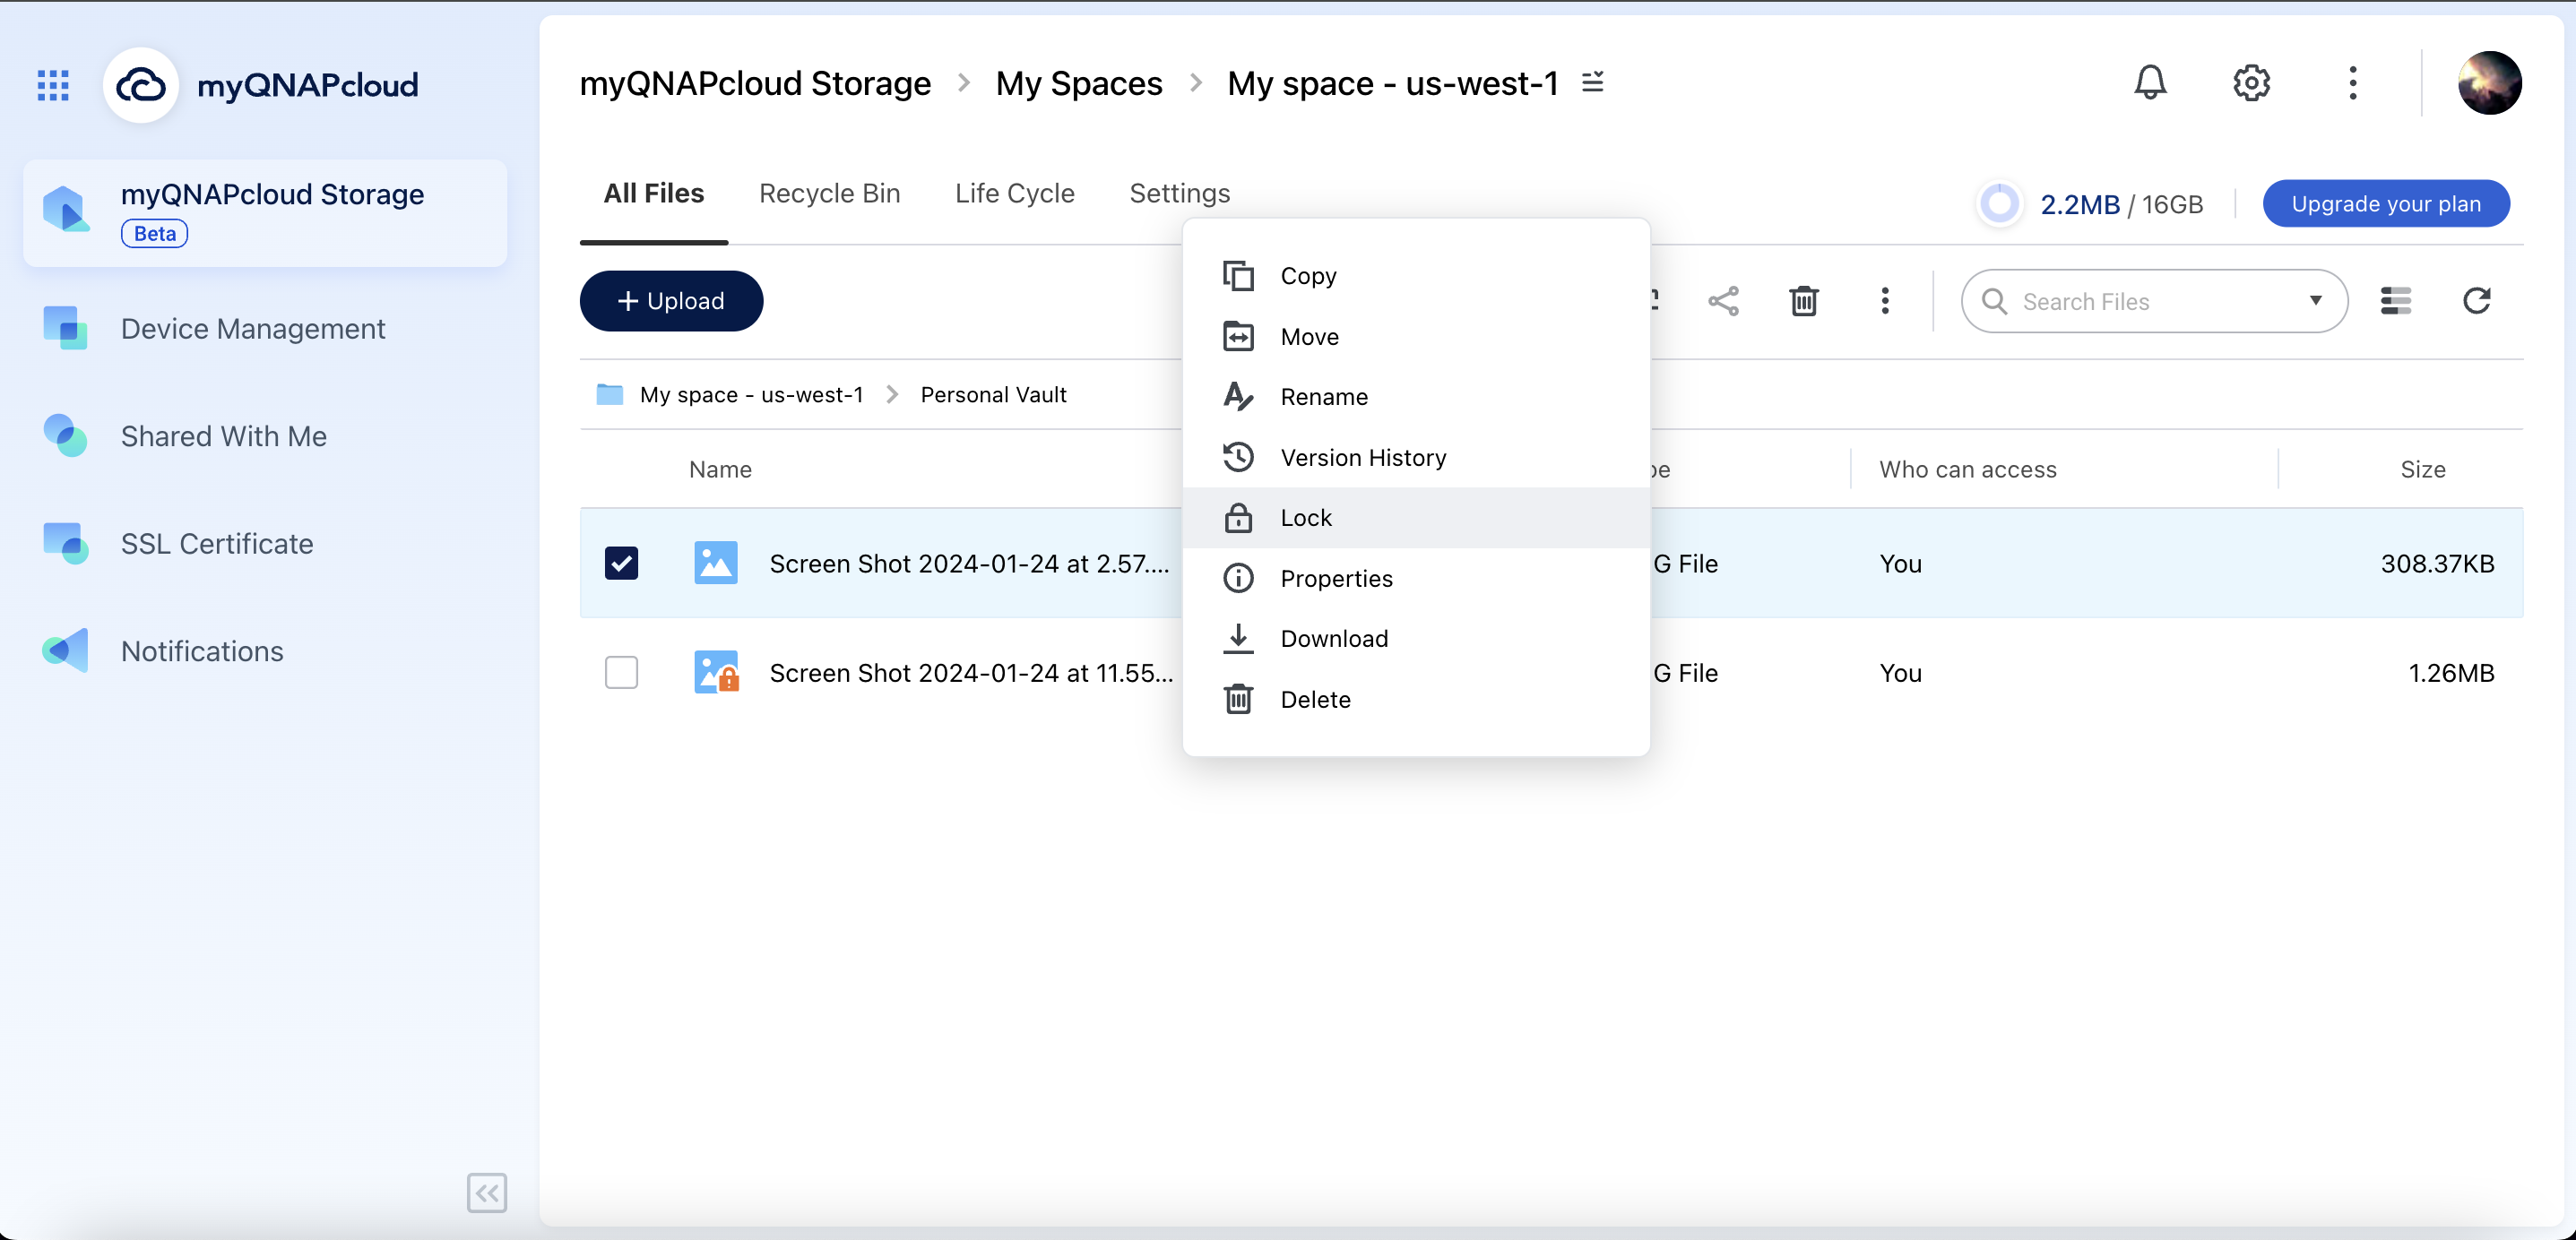Choose Delete from the context menu
Viewport: 2576px width, 1240px height.
pyautogui.click(x=1416, y=700)
